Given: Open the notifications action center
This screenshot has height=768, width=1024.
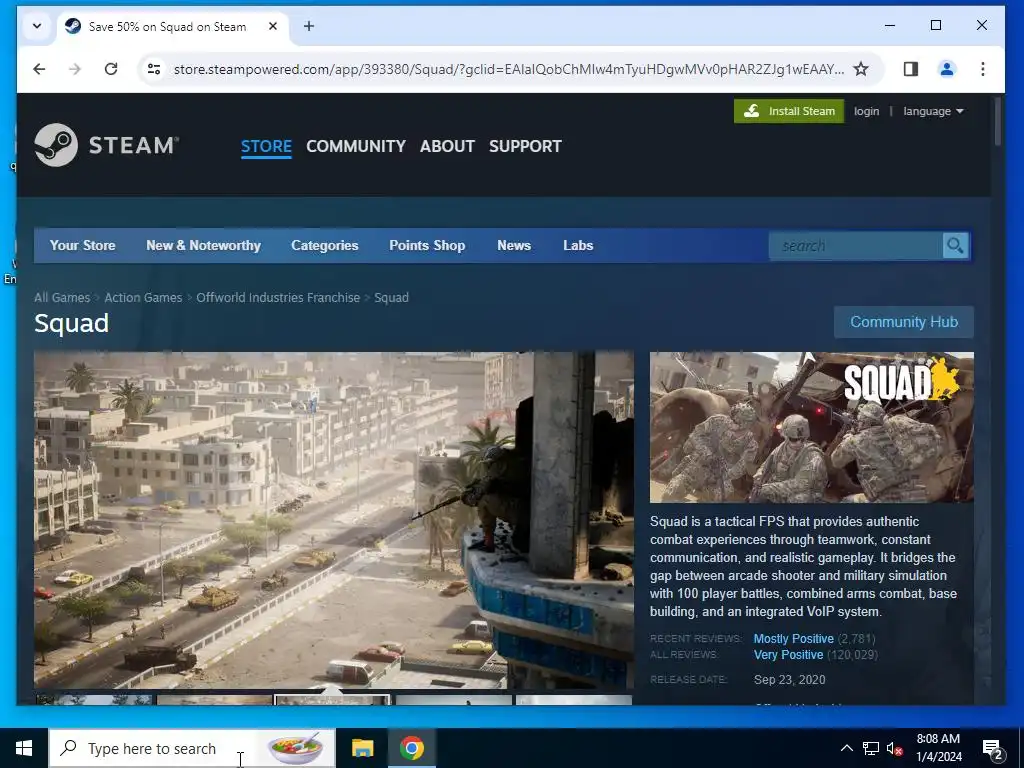Looking at the screenshot, I should pyautogui.click(x=993, y=748).
